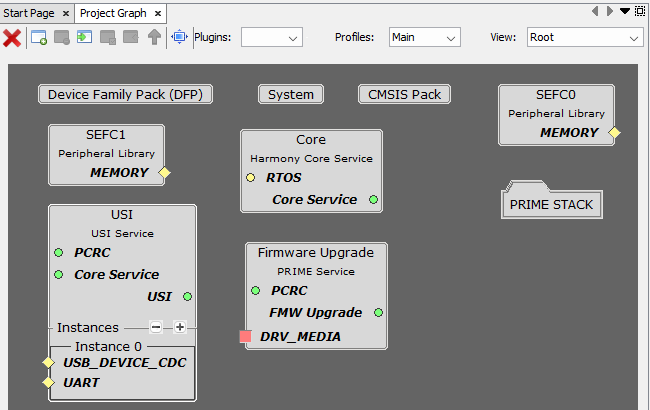Screen dimensions: 650x410
Task: Click the green Core Service output dot
Action: tap(374, 200)
